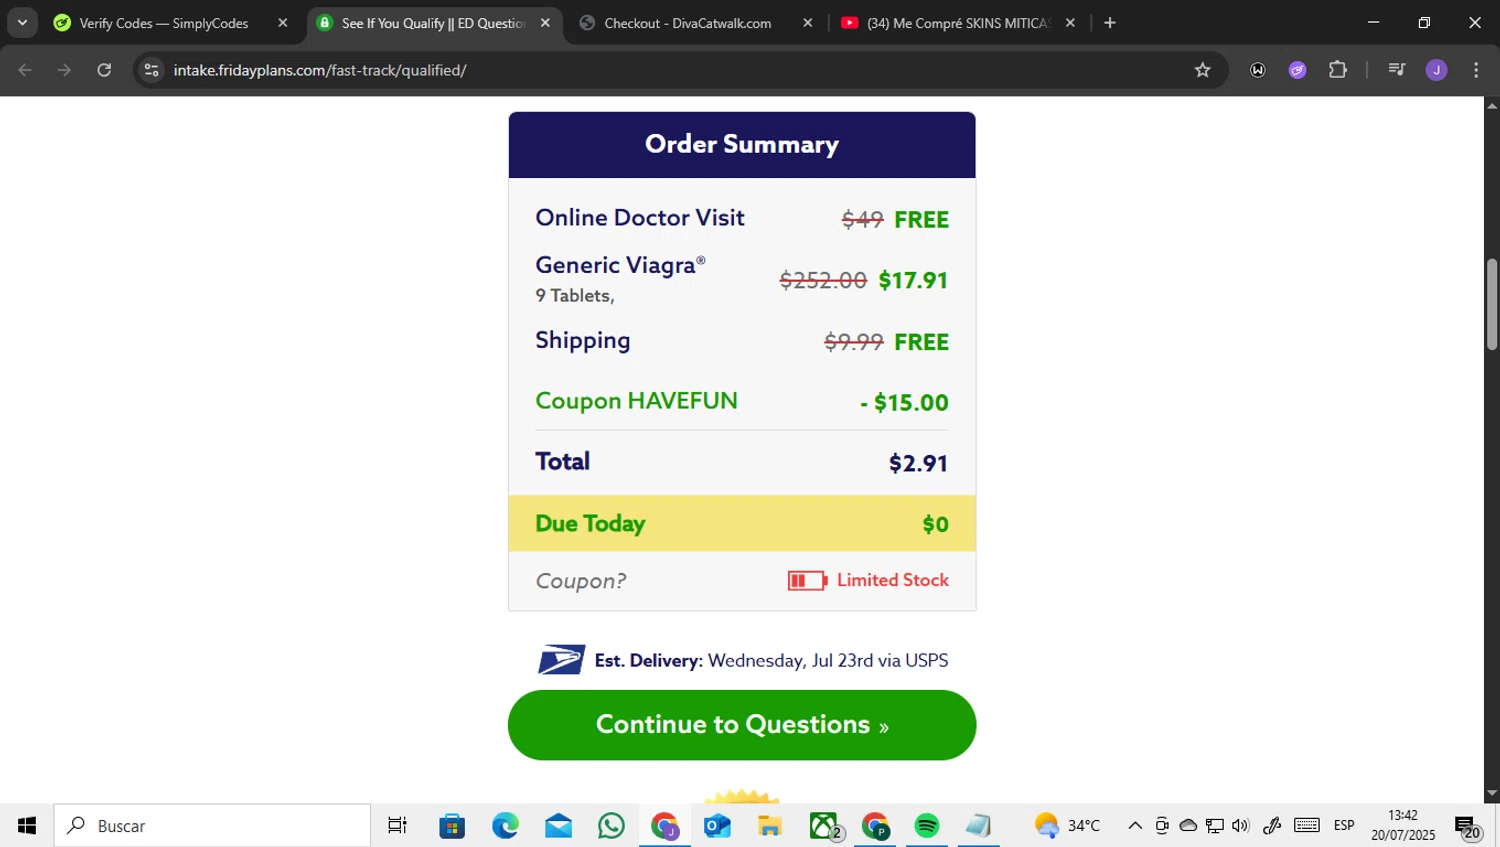
Task: Select the Due Today row label
Action: pyautogui.click(x=590, y=524)
